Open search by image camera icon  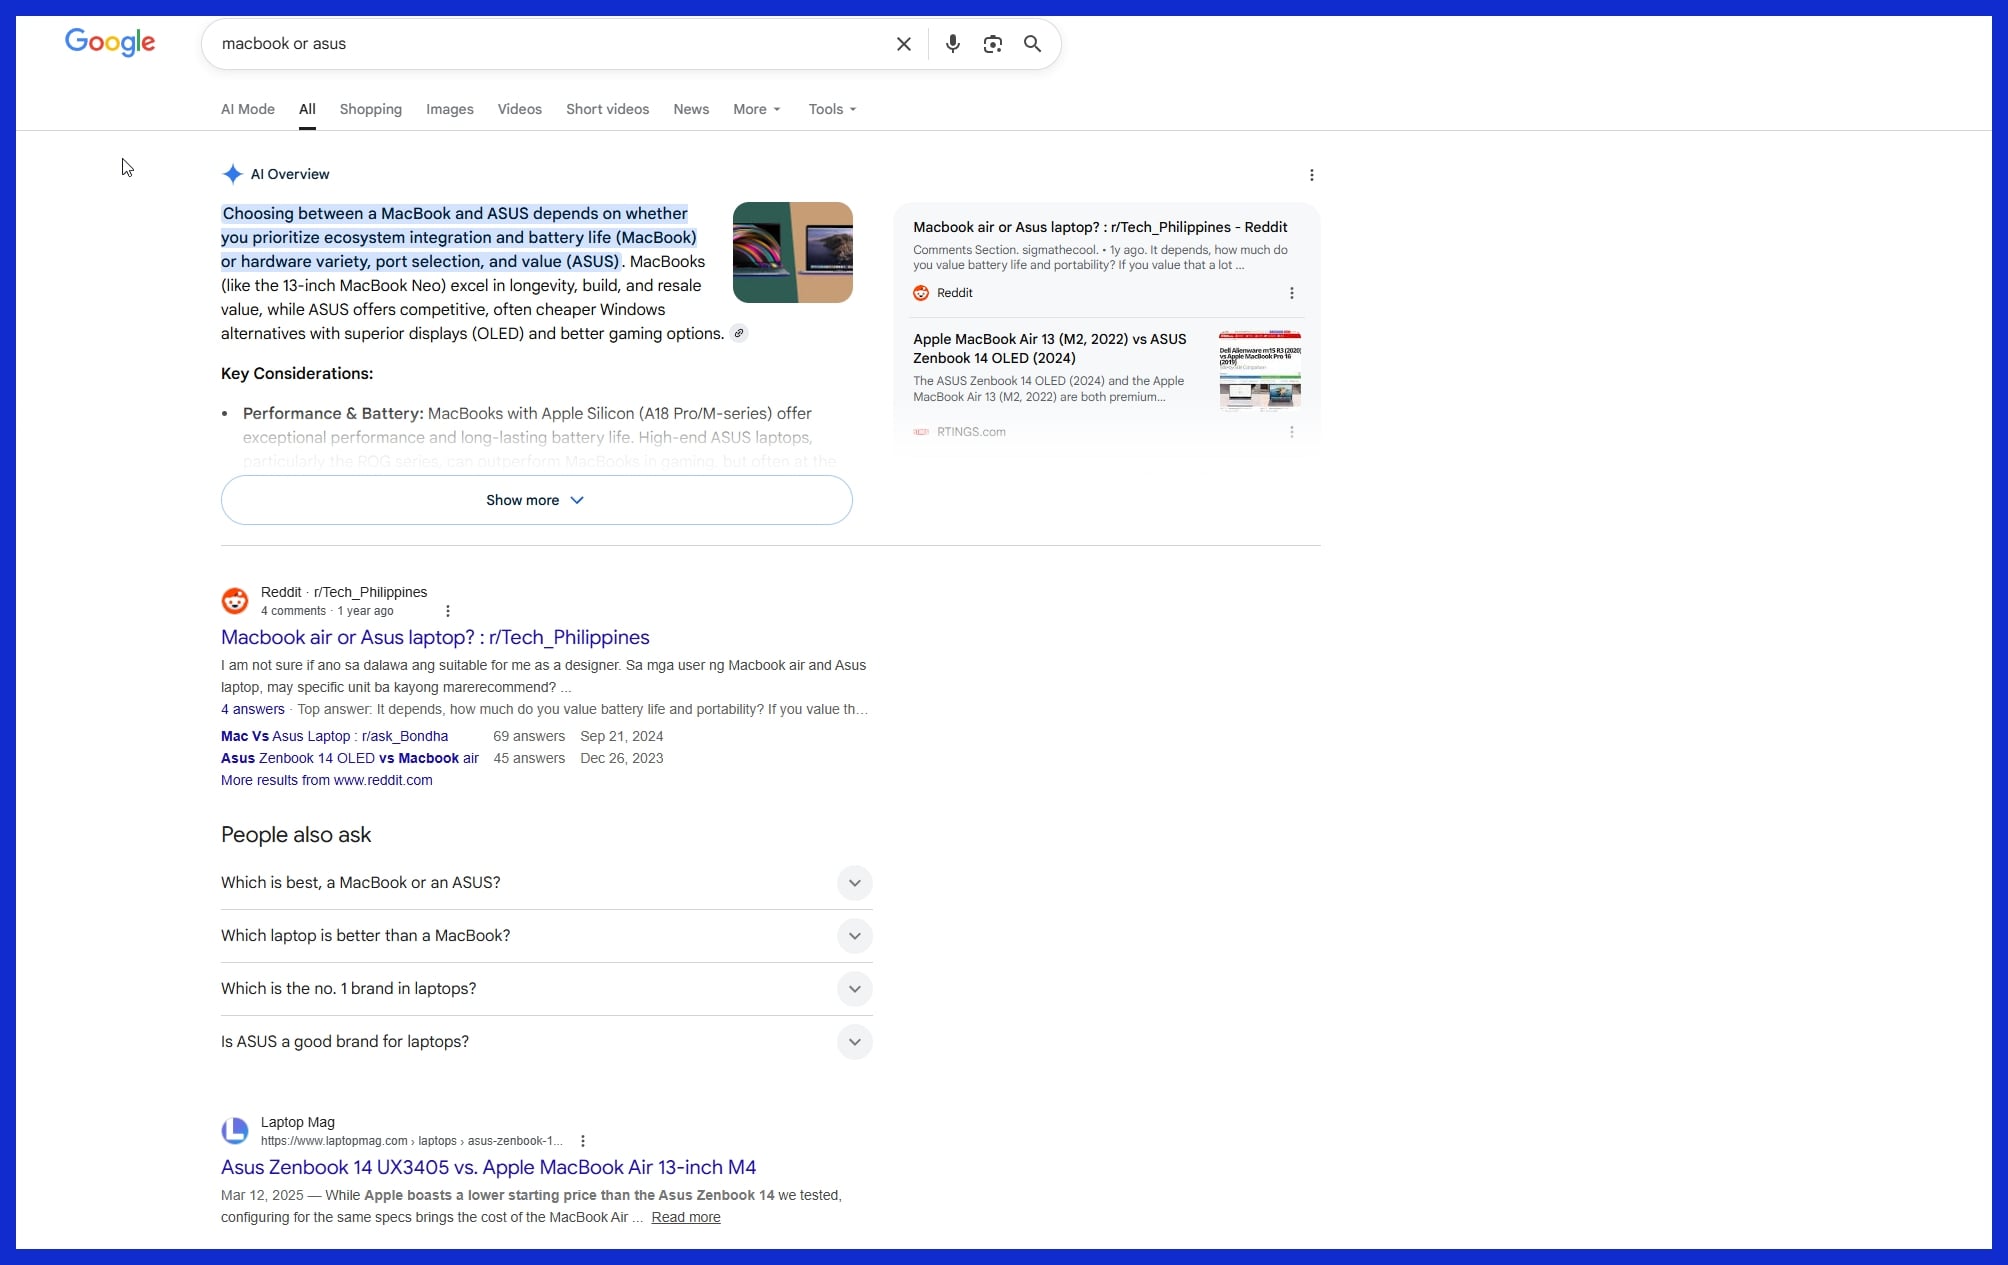pos(993,44)
